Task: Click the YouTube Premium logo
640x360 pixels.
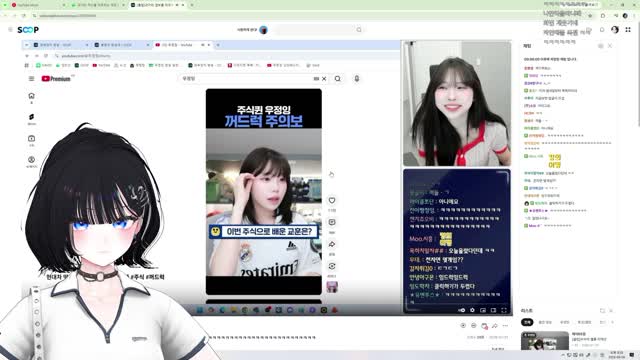Action: (56, 78)
